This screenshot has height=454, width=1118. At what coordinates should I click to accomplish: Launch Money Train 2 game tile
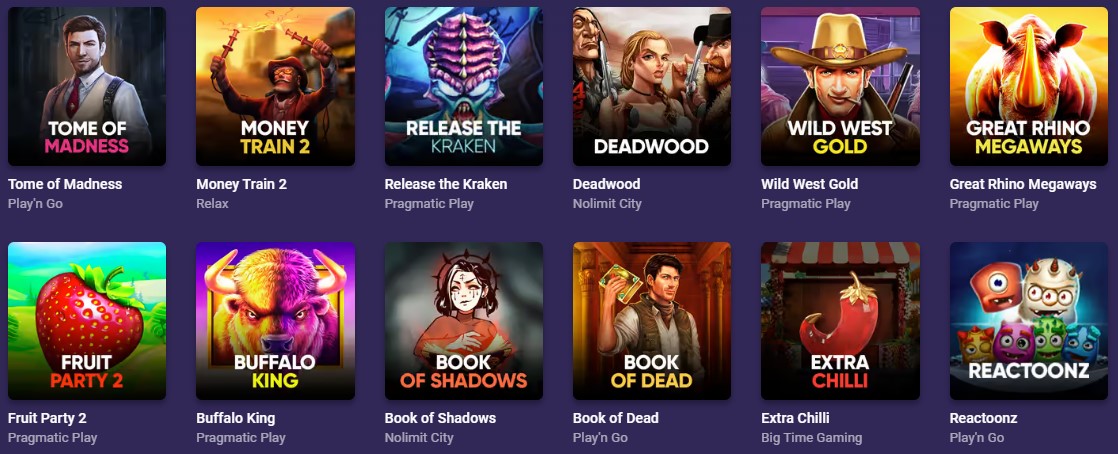pyautogui.click(x=275, y=86)
